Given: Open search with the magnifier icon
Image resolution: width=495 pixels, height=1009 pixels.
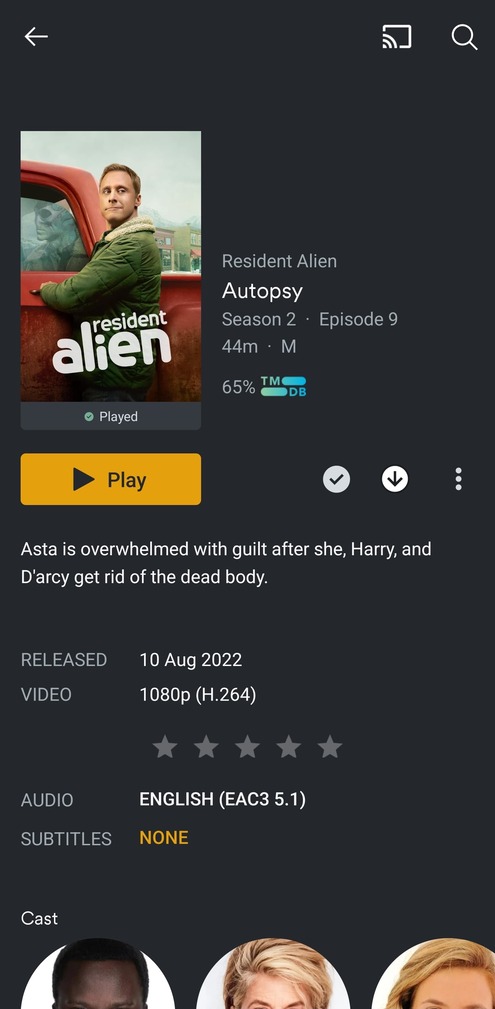Looking at the screenshot, I should click(464, 37).
